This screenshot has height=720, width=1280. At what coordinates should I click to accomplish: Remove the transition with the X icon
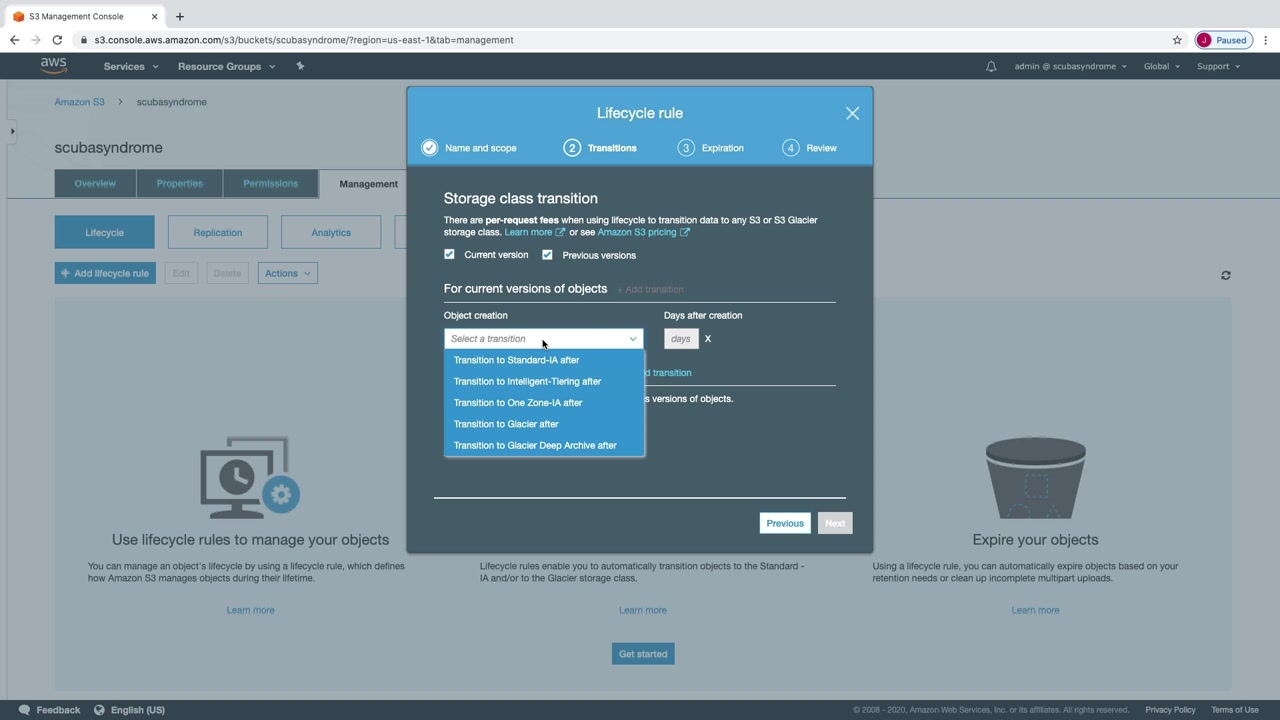[708, 339]
